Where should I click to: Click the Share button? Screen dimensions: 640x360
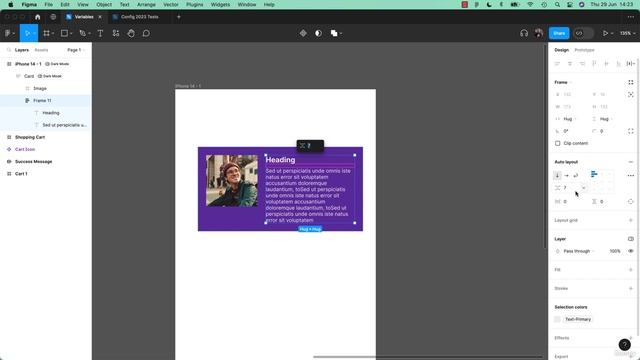coord(559,33)
